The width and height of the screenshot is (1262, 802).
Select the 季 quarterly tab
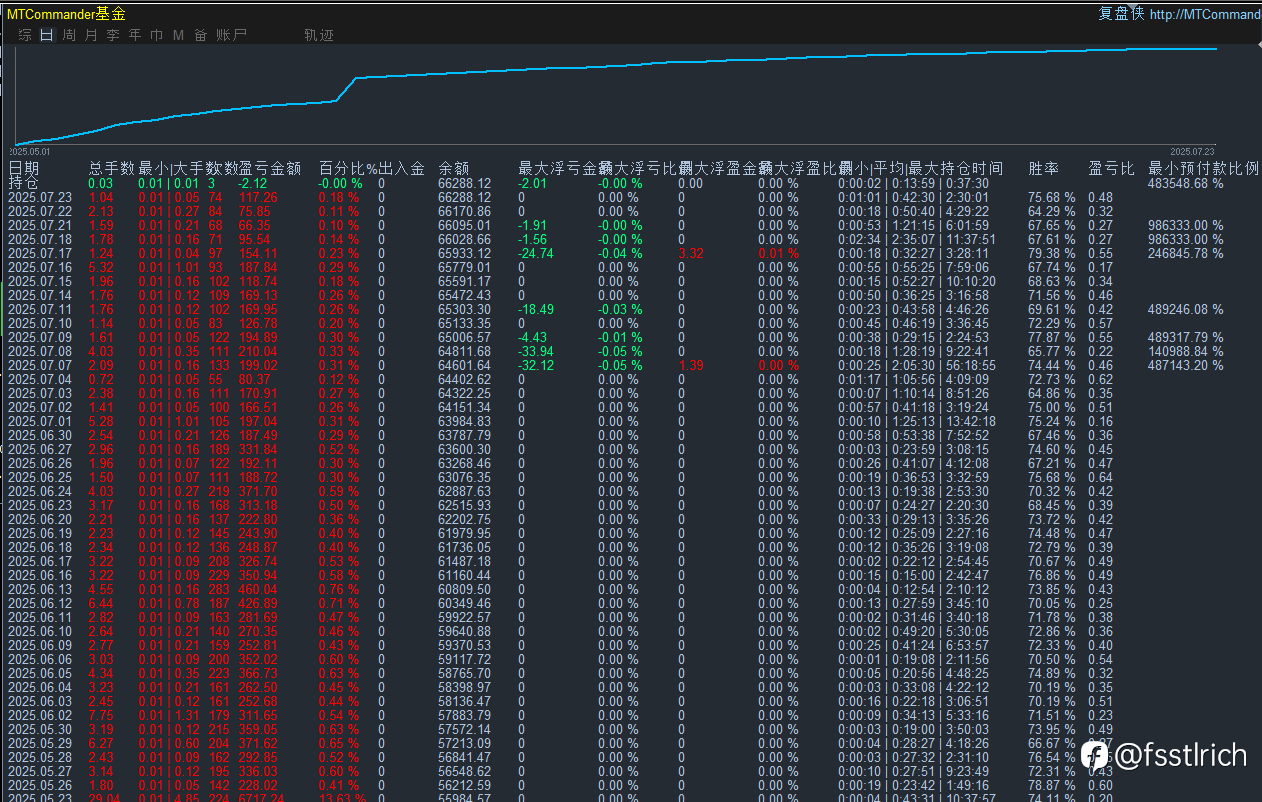[113, 35]
